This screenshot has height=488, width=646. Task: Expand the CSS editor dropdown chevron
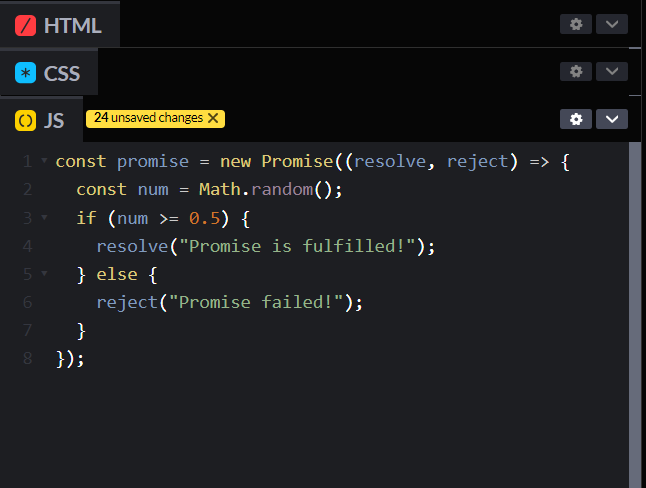[612, 71]
